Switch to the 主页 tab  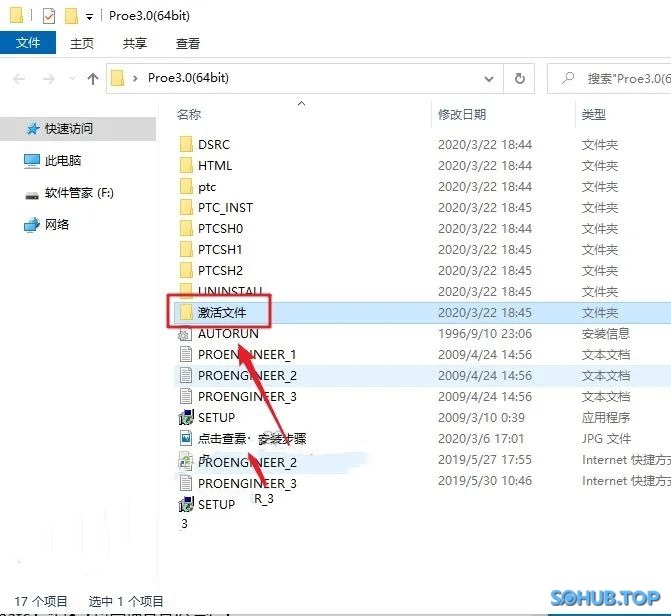coord(82,43)
